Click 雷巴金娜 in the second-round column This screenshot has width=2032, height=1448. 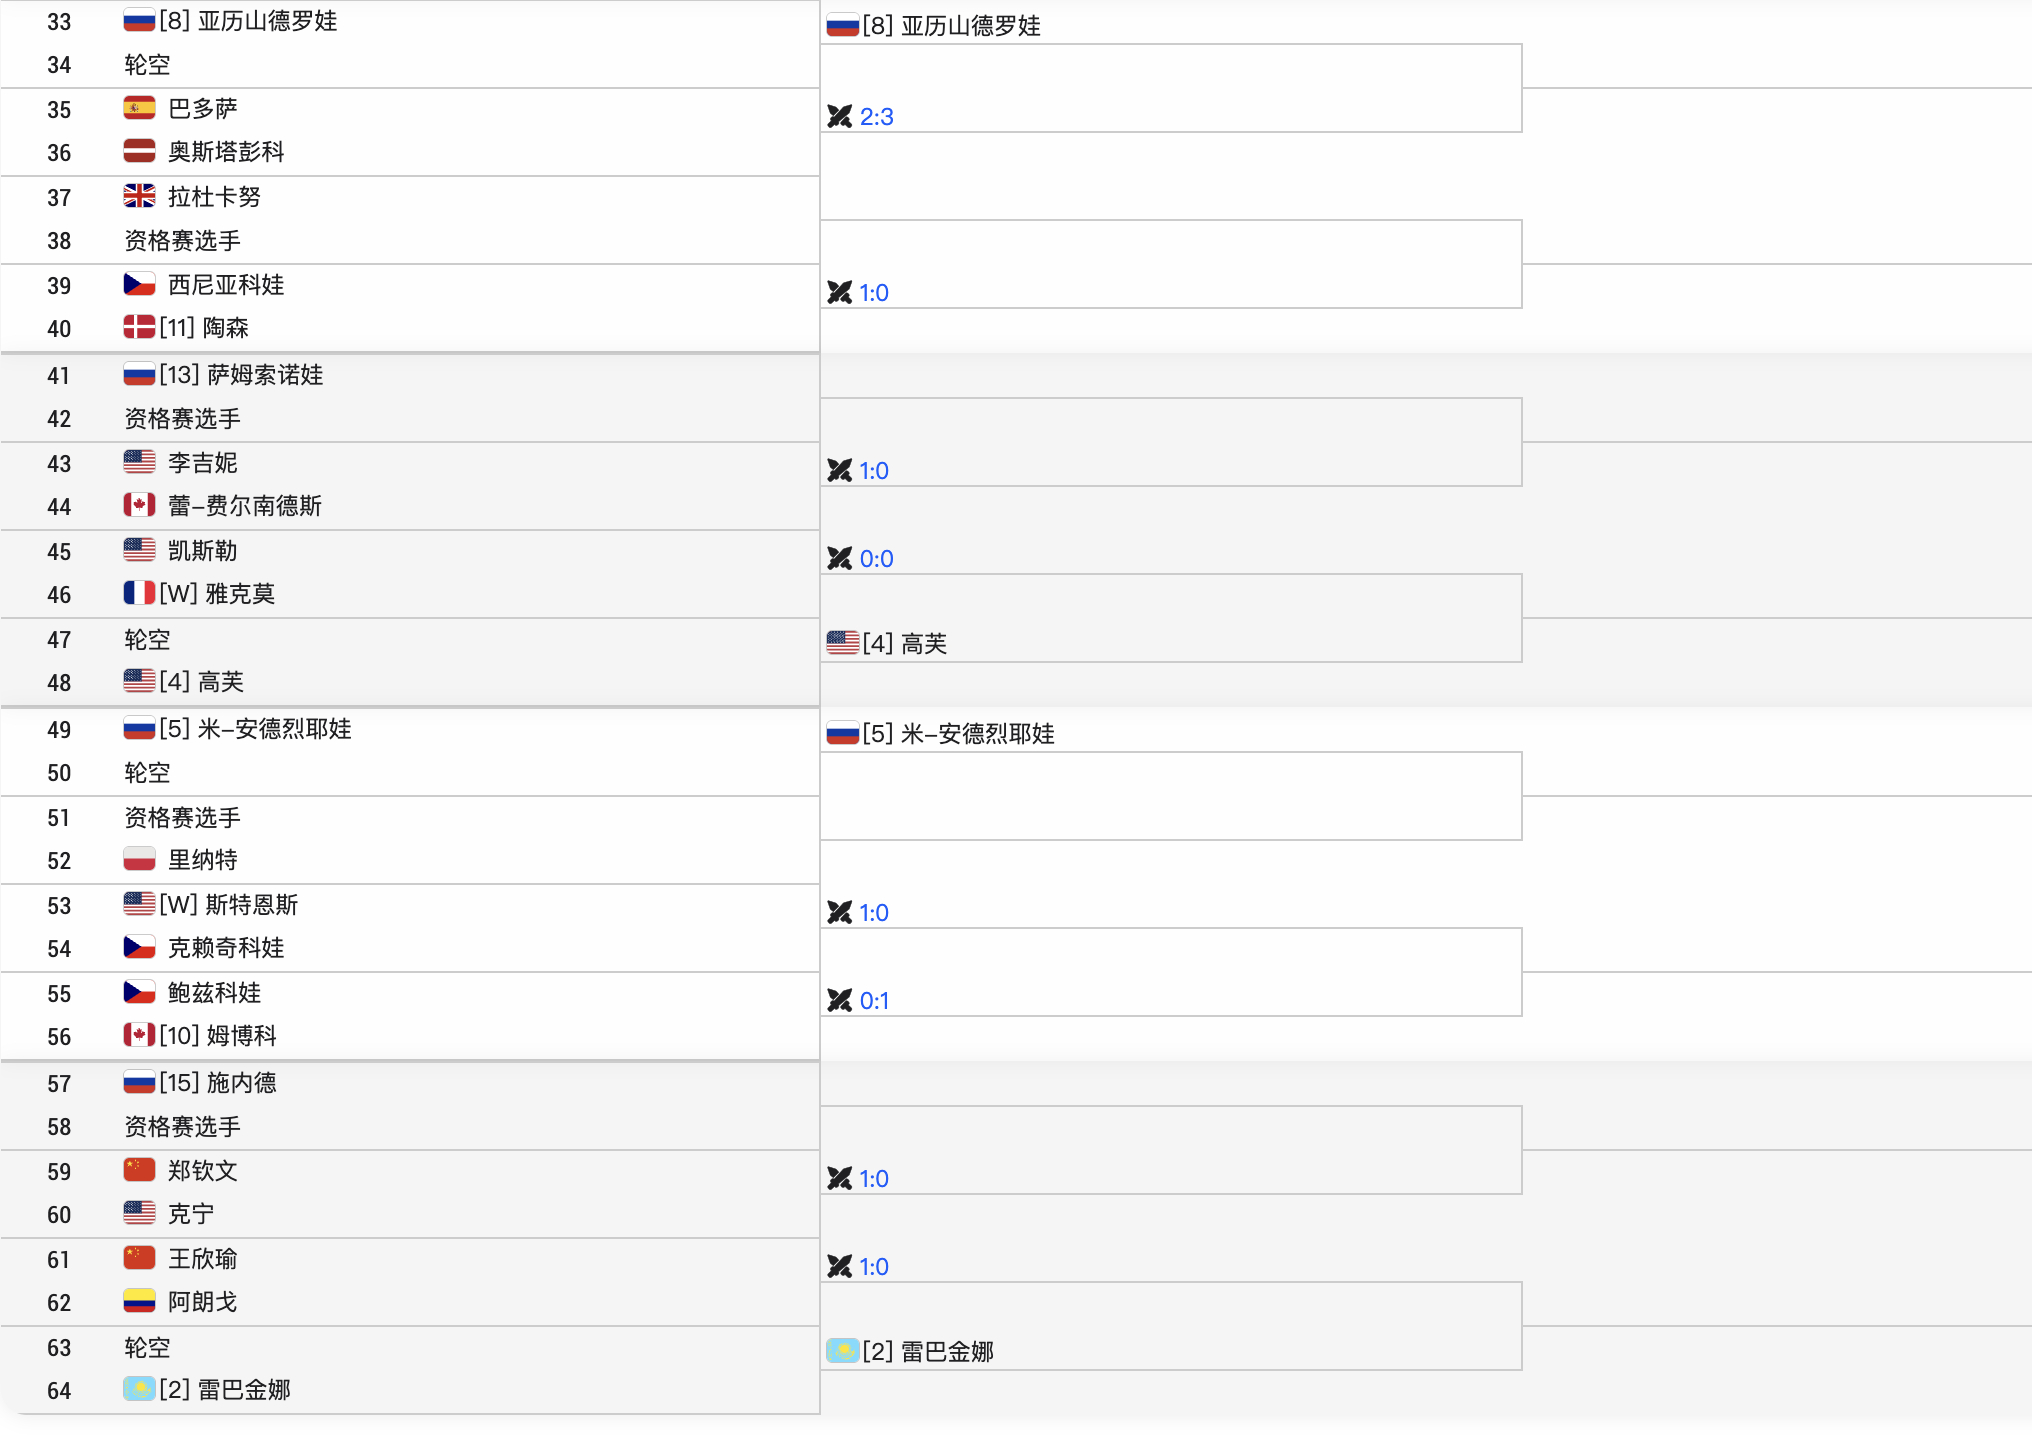tap(947, 1352)
